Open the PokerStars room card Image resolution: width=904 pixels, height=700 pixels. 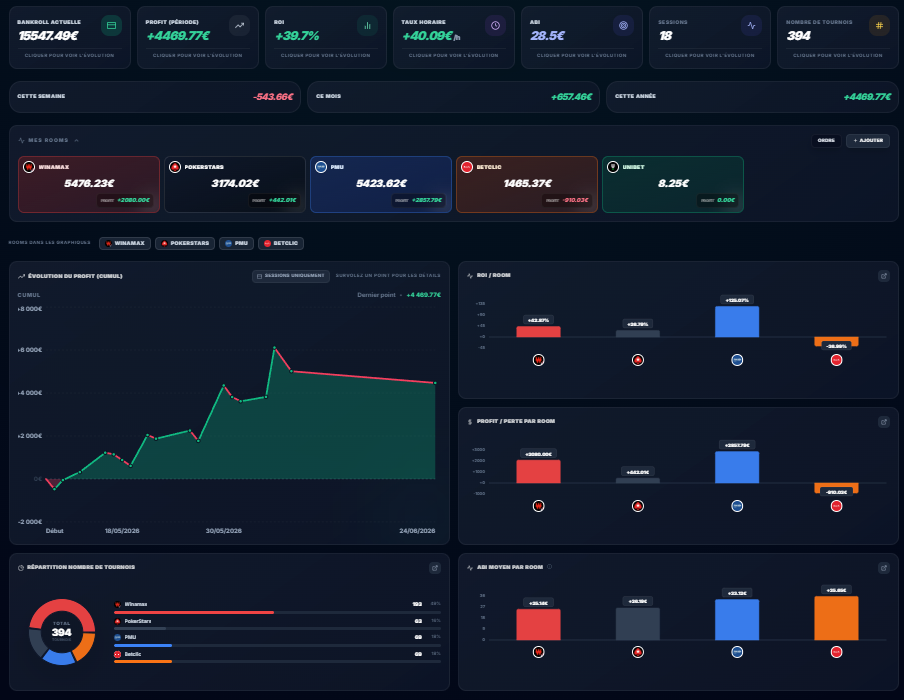235,185
